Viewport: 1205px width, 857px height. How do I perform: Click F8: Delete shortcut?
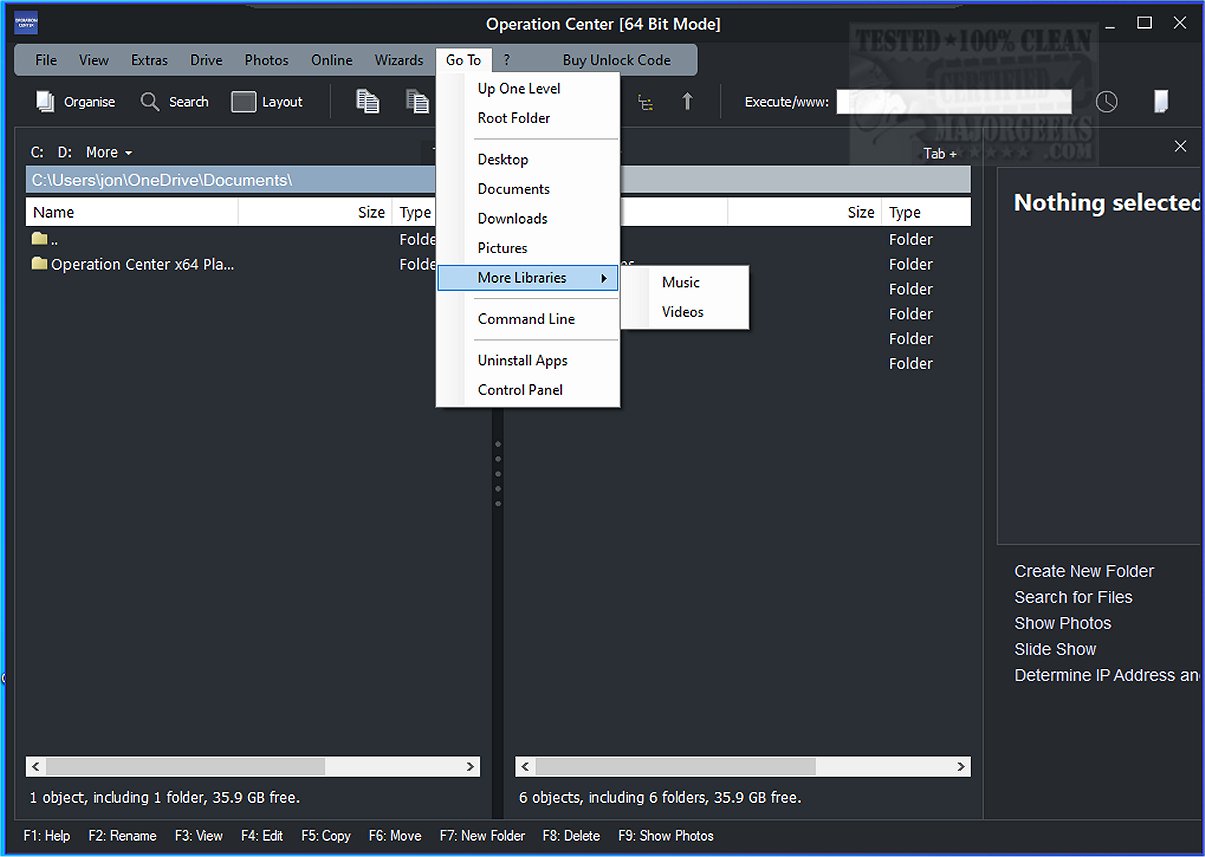(571, 836)
